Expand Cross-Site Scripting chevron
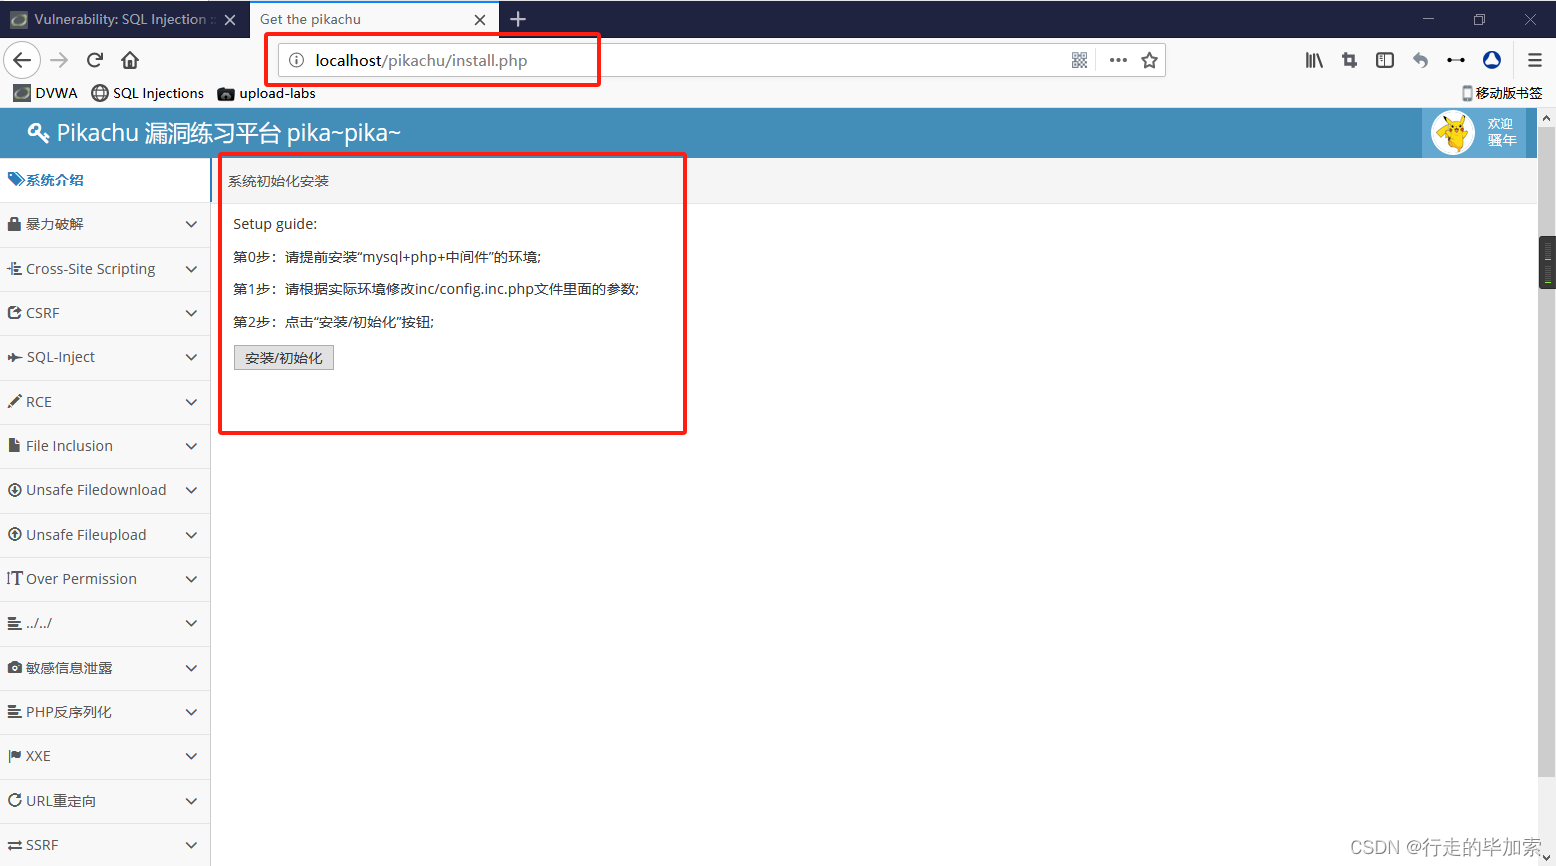This screenshot has height=866, width=1556. (191, 269)
